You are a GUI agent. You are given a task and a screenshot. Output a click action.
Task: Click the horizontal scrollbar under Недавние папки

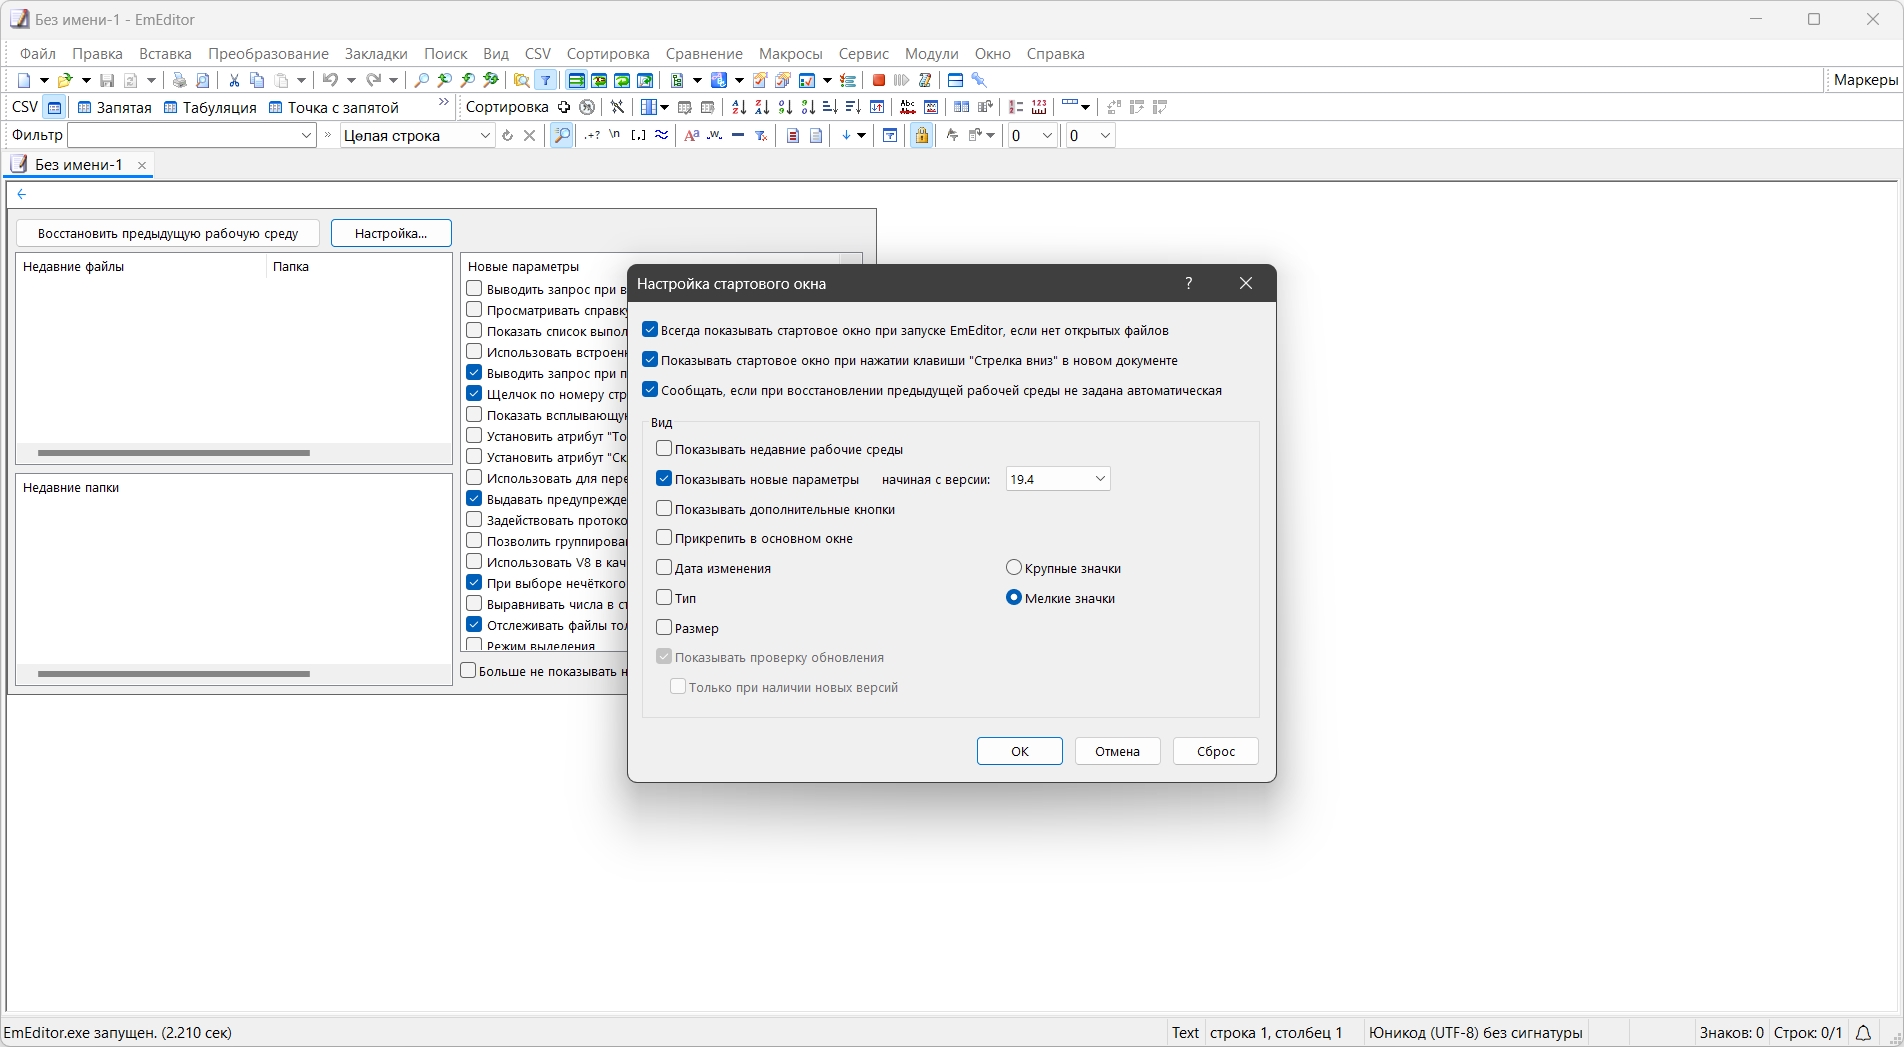[x=174, y=674]
